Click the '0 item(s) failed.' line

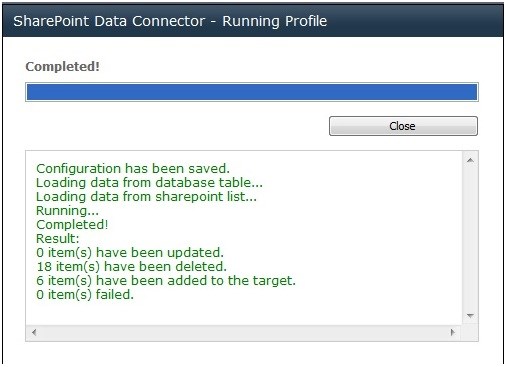[85, 295]
